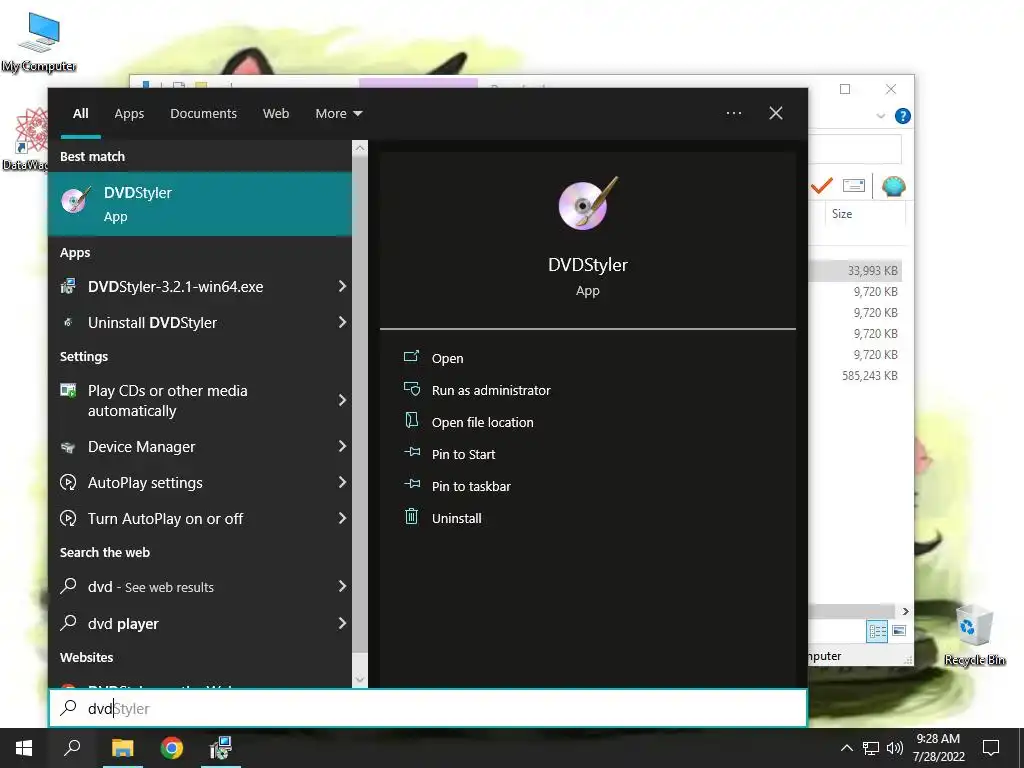Click scroll down arrow of results list
The height and width of the screenshot is (768, 1024).
pyautogui.click(x=360, y=680)
